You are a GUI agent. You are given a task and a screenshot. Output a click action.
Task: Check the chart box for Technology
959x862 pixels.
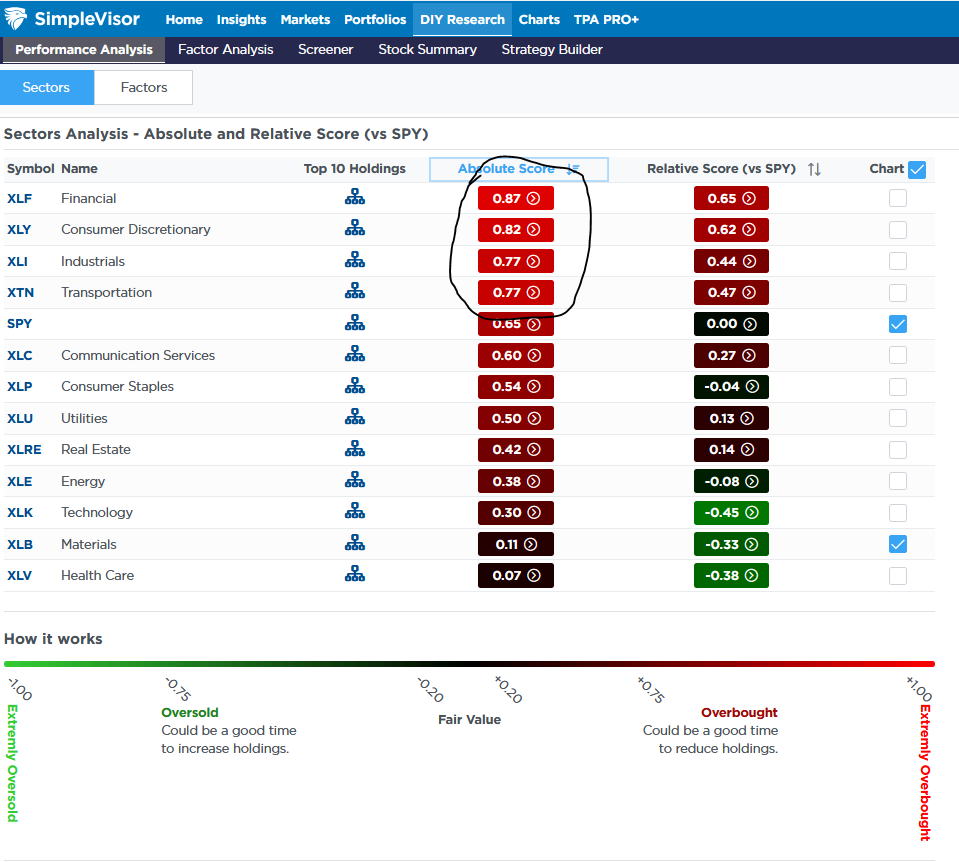click(897, 513)
